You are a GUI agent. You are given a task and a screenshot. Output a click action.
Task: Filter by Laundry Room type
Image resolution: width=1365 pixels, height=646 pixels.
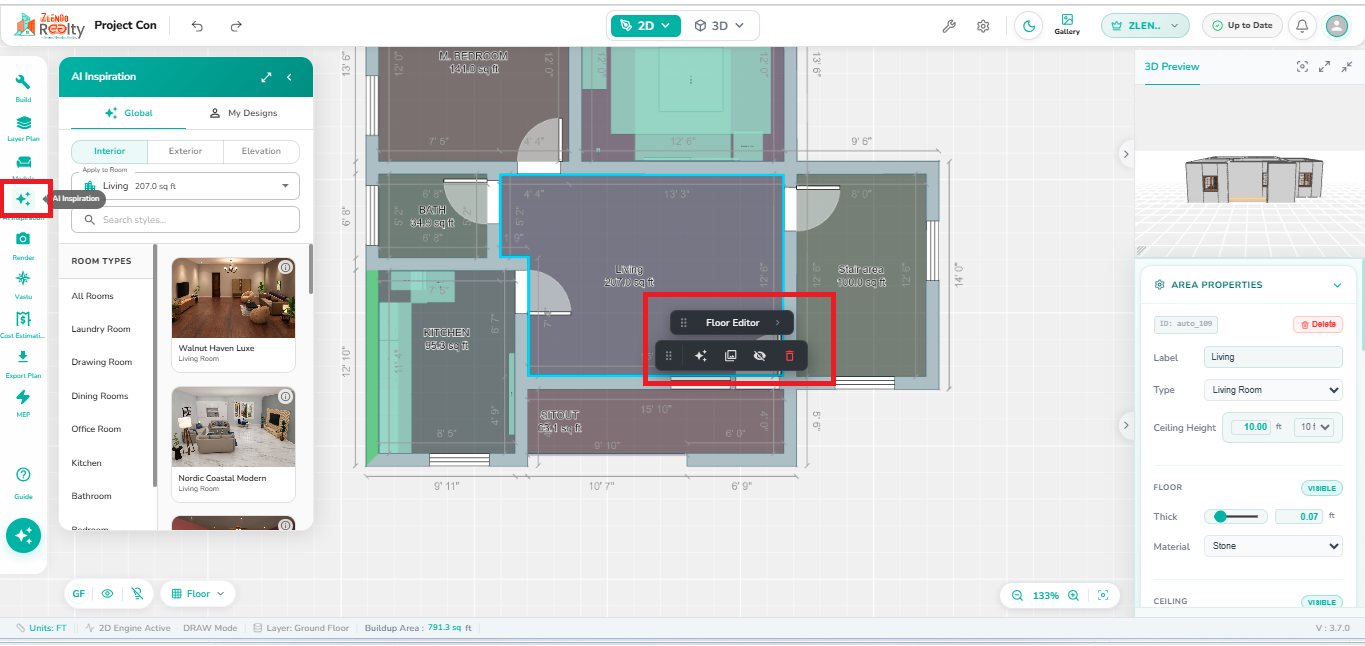[101, 329]
